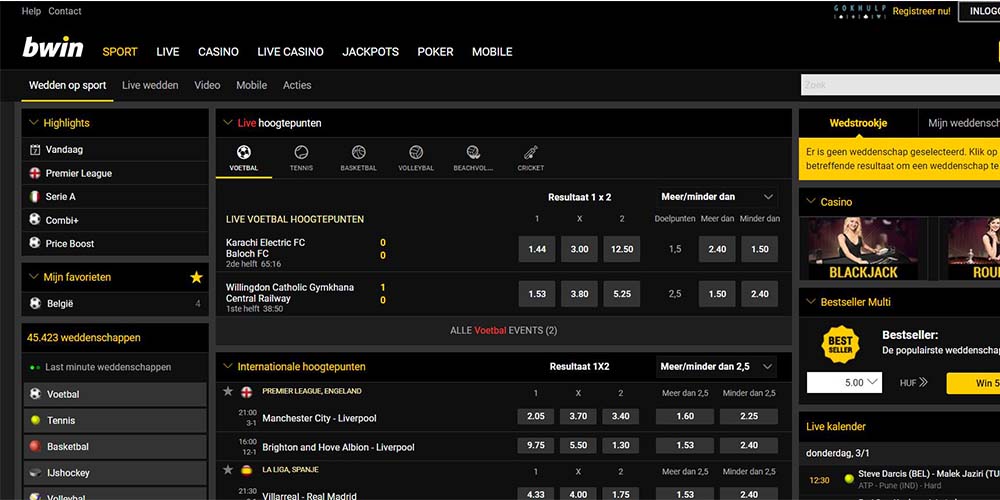Open the Meer/minder dan dropdown

[x=716, y=197]
